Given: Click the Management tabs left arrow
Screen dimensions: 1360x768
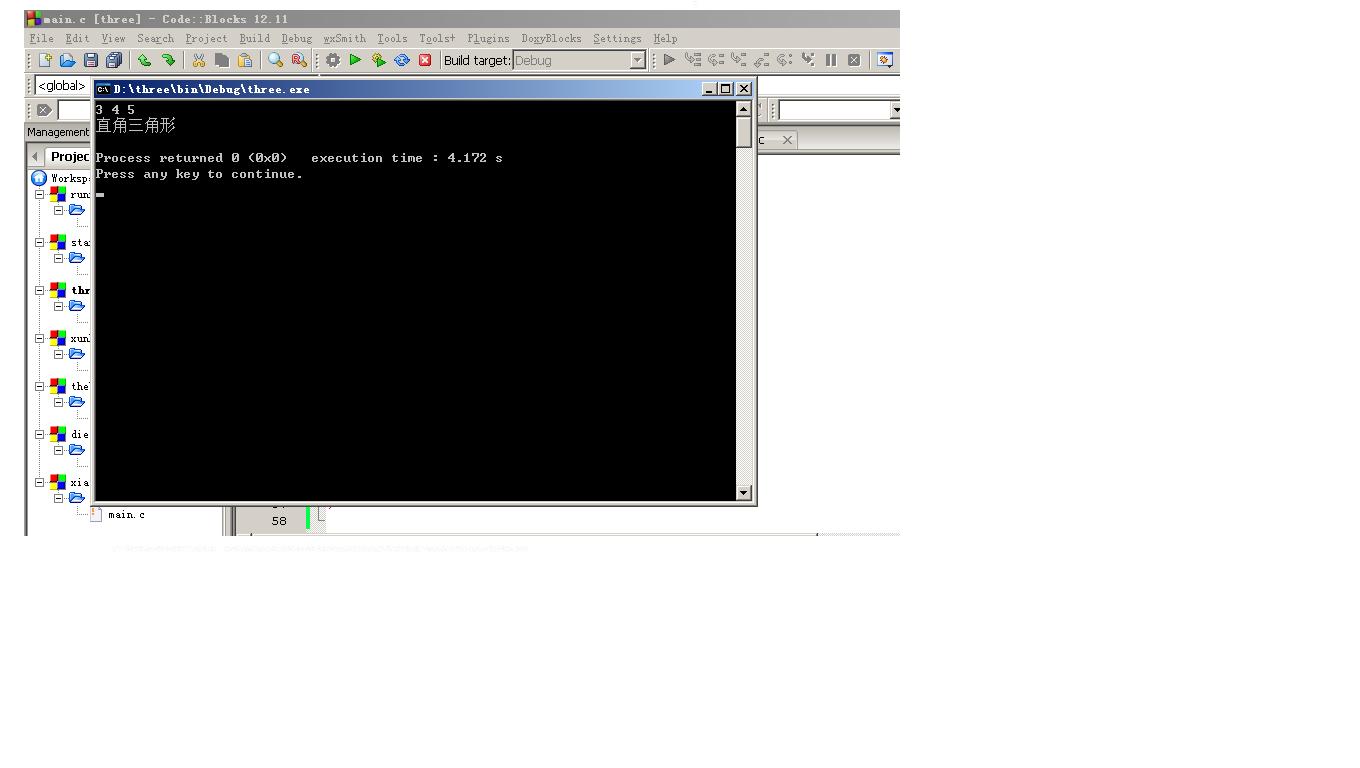Looking at the screenshot, I should [x=35, y=156].
